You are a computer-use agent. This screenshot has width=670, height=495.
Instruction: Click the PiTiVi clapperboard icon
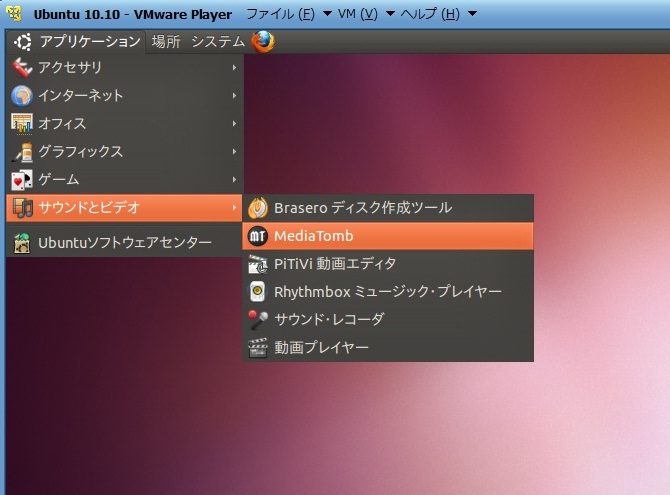(x=258, y=264)
